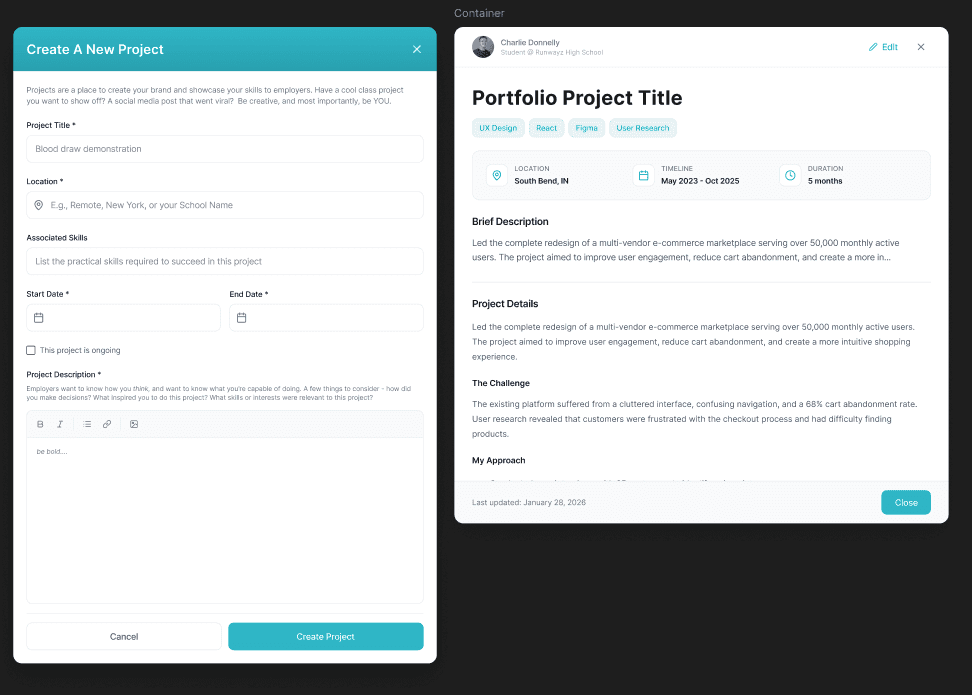972x695 pixels.
Task: Click the Bold formatting icon
Action: 40,424
